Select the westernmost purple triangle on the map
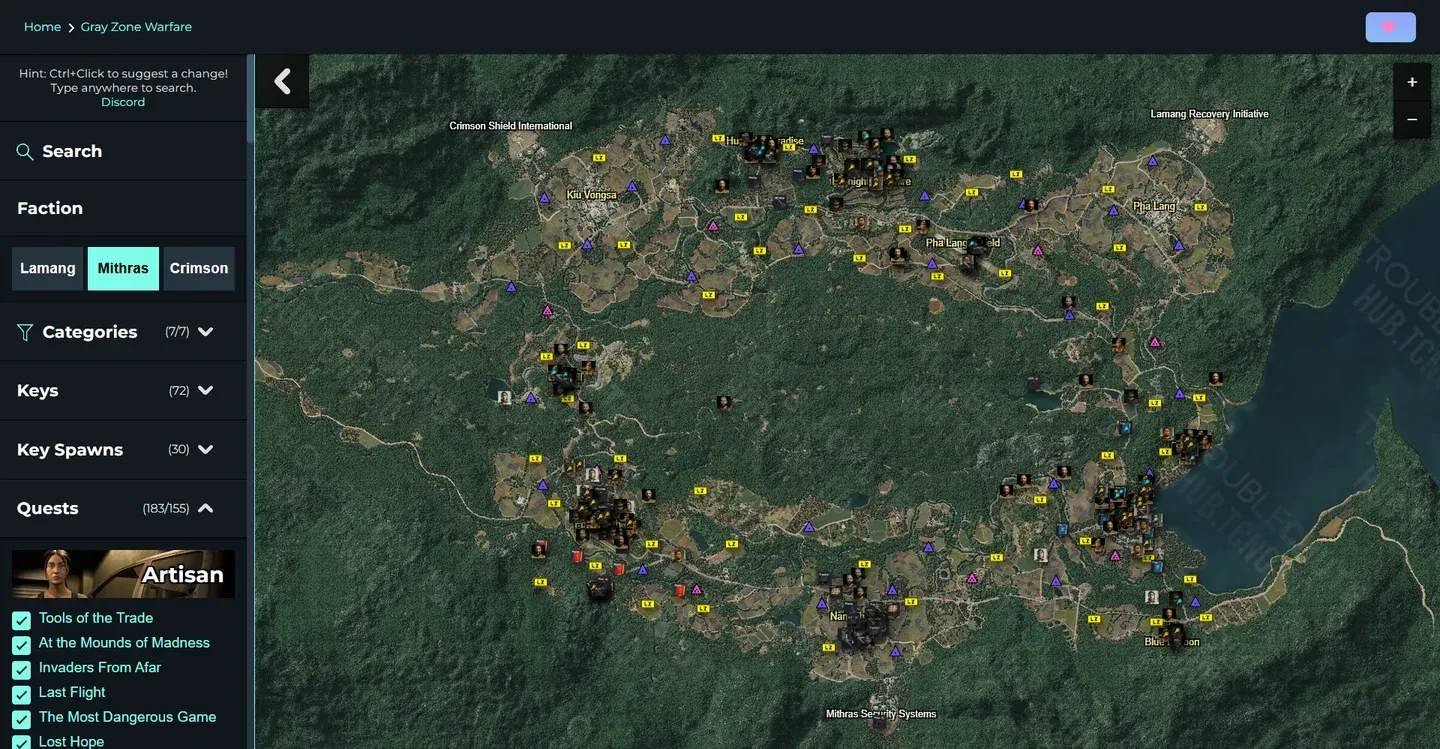Screen dimensions: 1440x749 (x=511, y=287)
